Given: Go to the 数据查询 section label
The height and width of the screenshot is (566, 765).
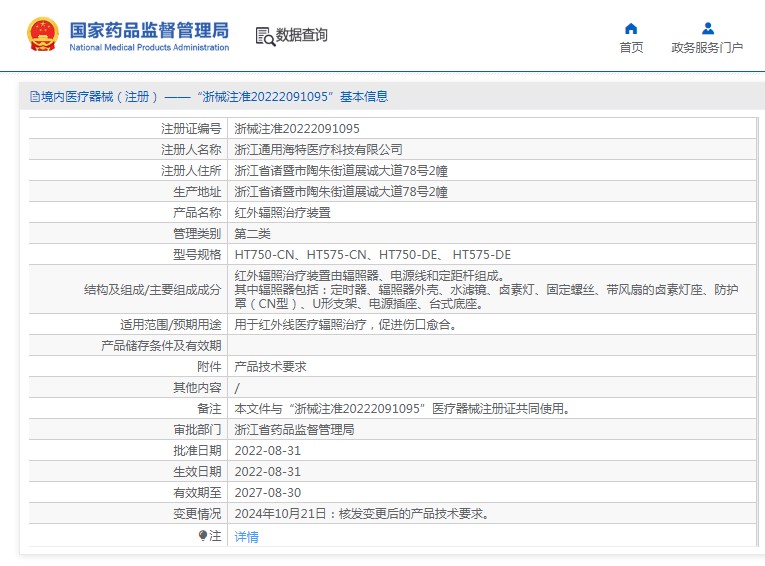Looking at the screenshot, I should click(302, 35).
